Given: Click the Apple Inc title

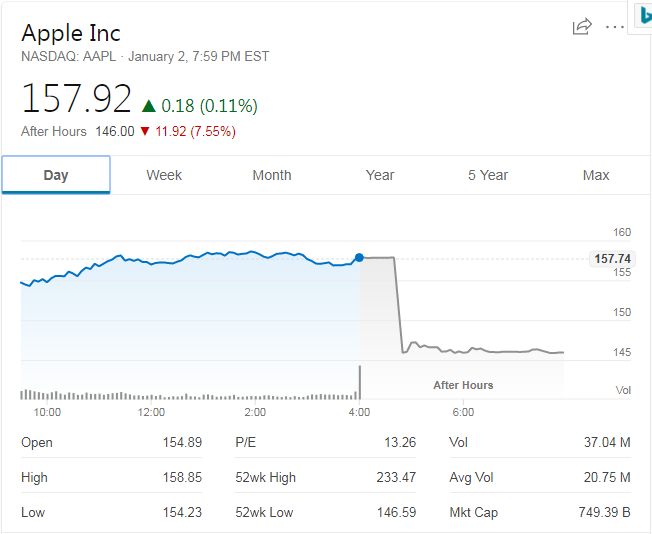Looking at the screenshot, I should tap(71, 33).
